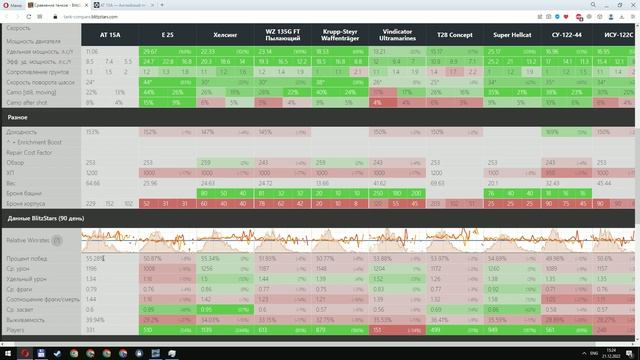Open the taskbar clock and calendar
Screen dimensions: 640x360
pyautogui.click(x=611, y=353)
